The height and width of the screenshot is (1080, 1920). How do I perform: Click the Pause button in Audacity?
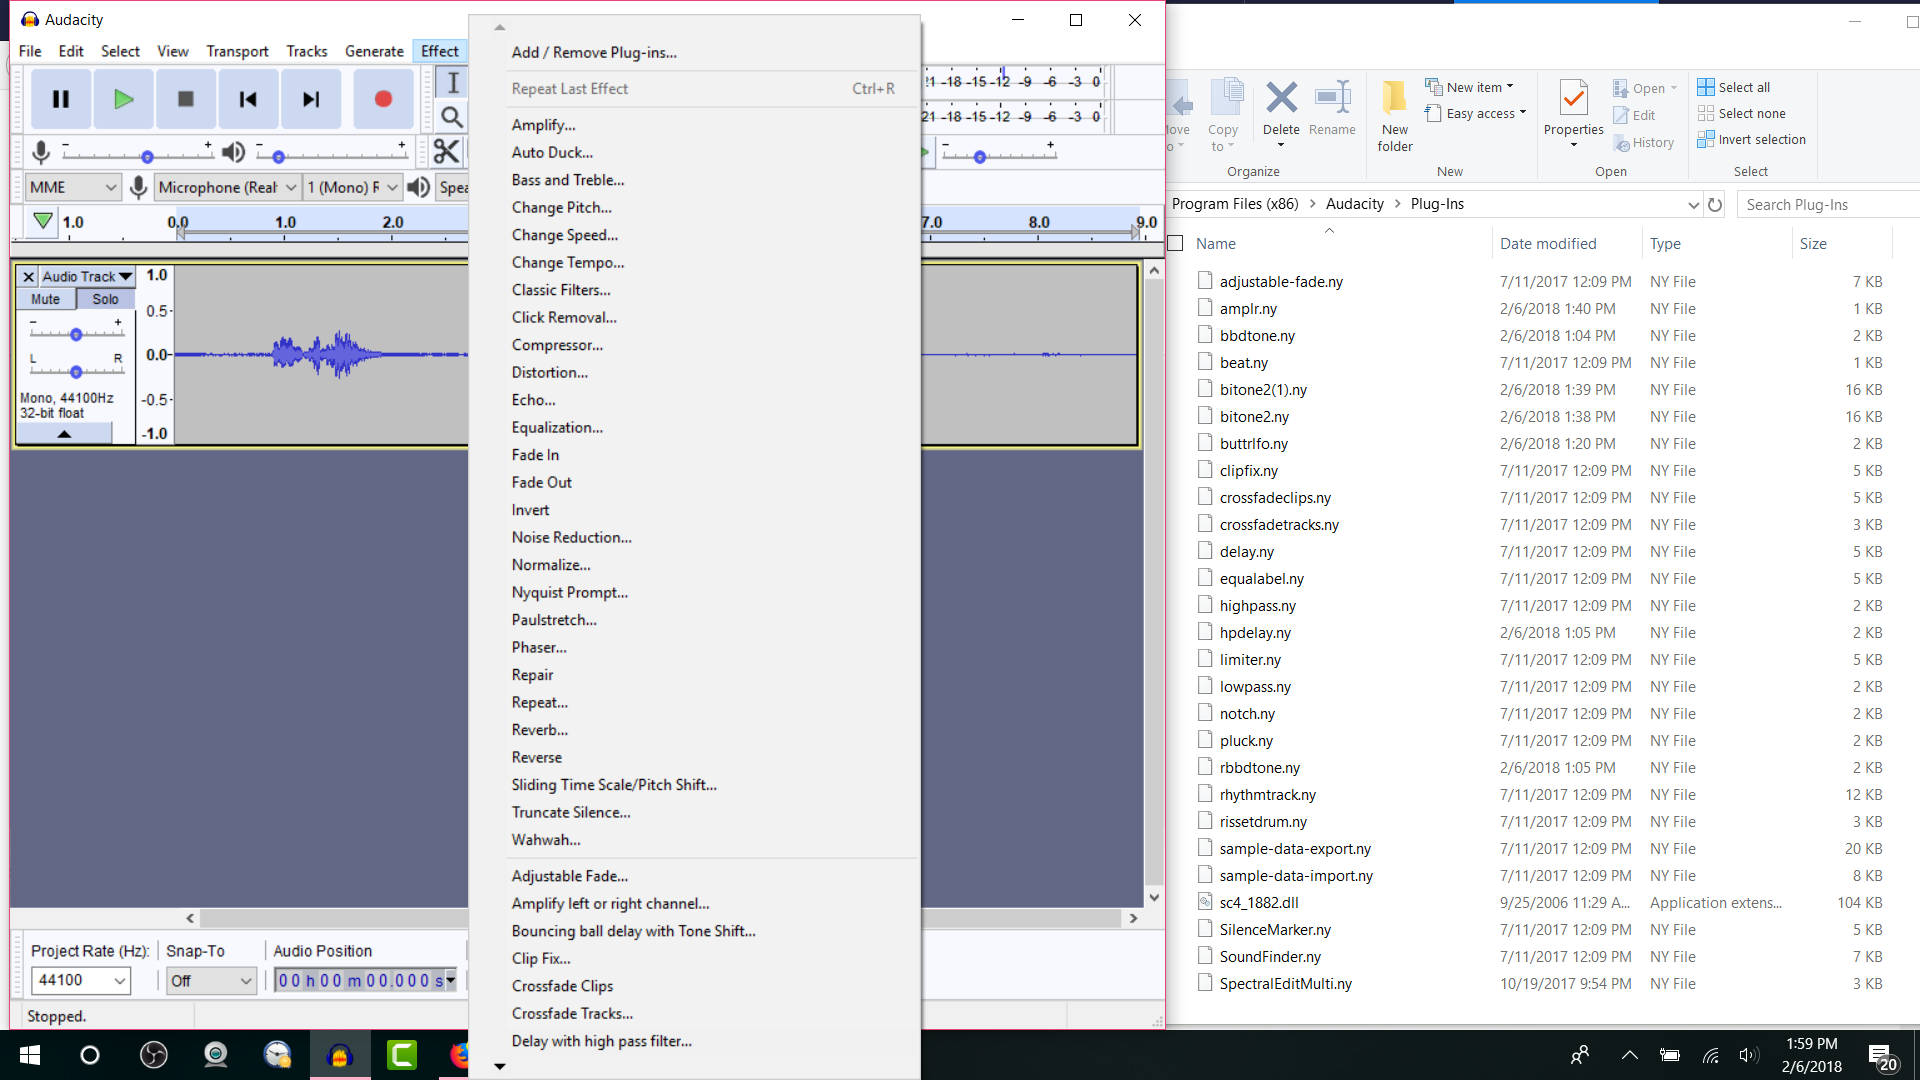coord(61,99)
